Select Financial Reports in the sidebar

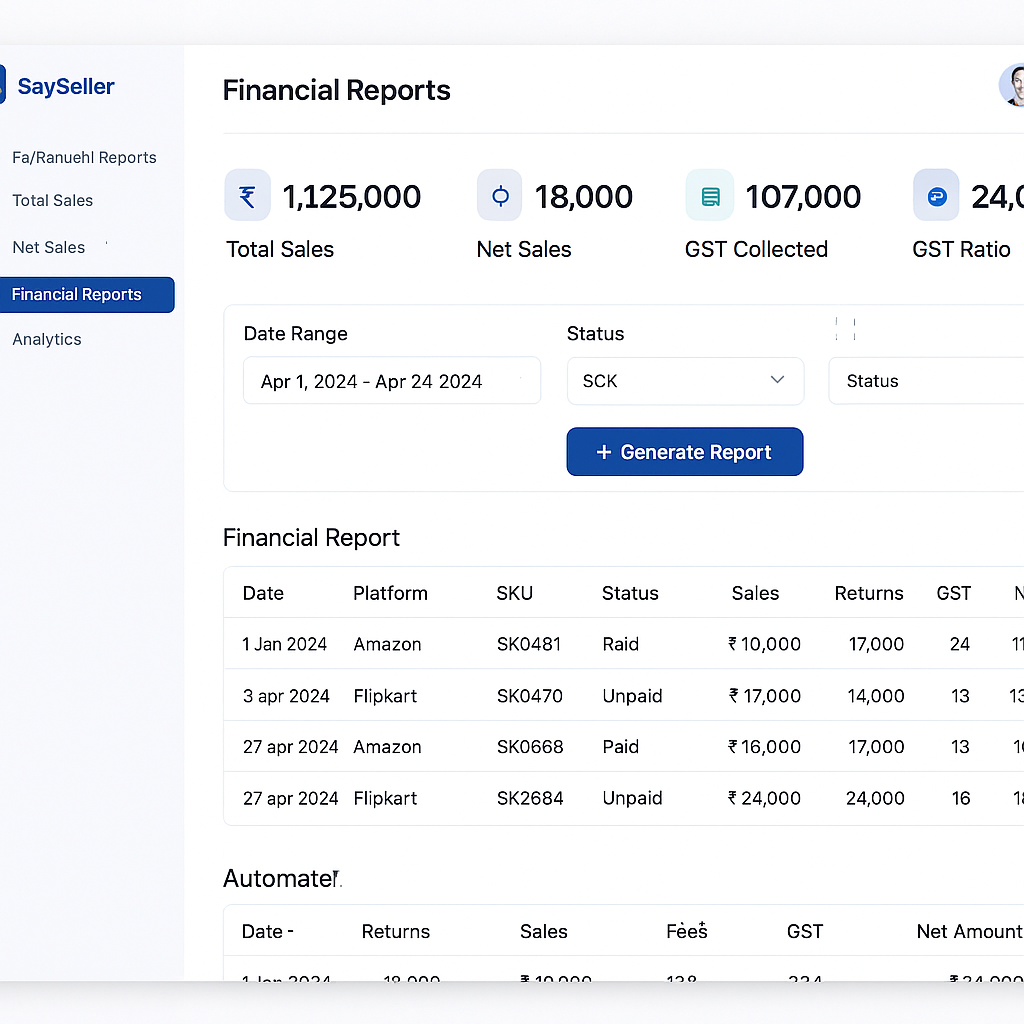(76, 294)
